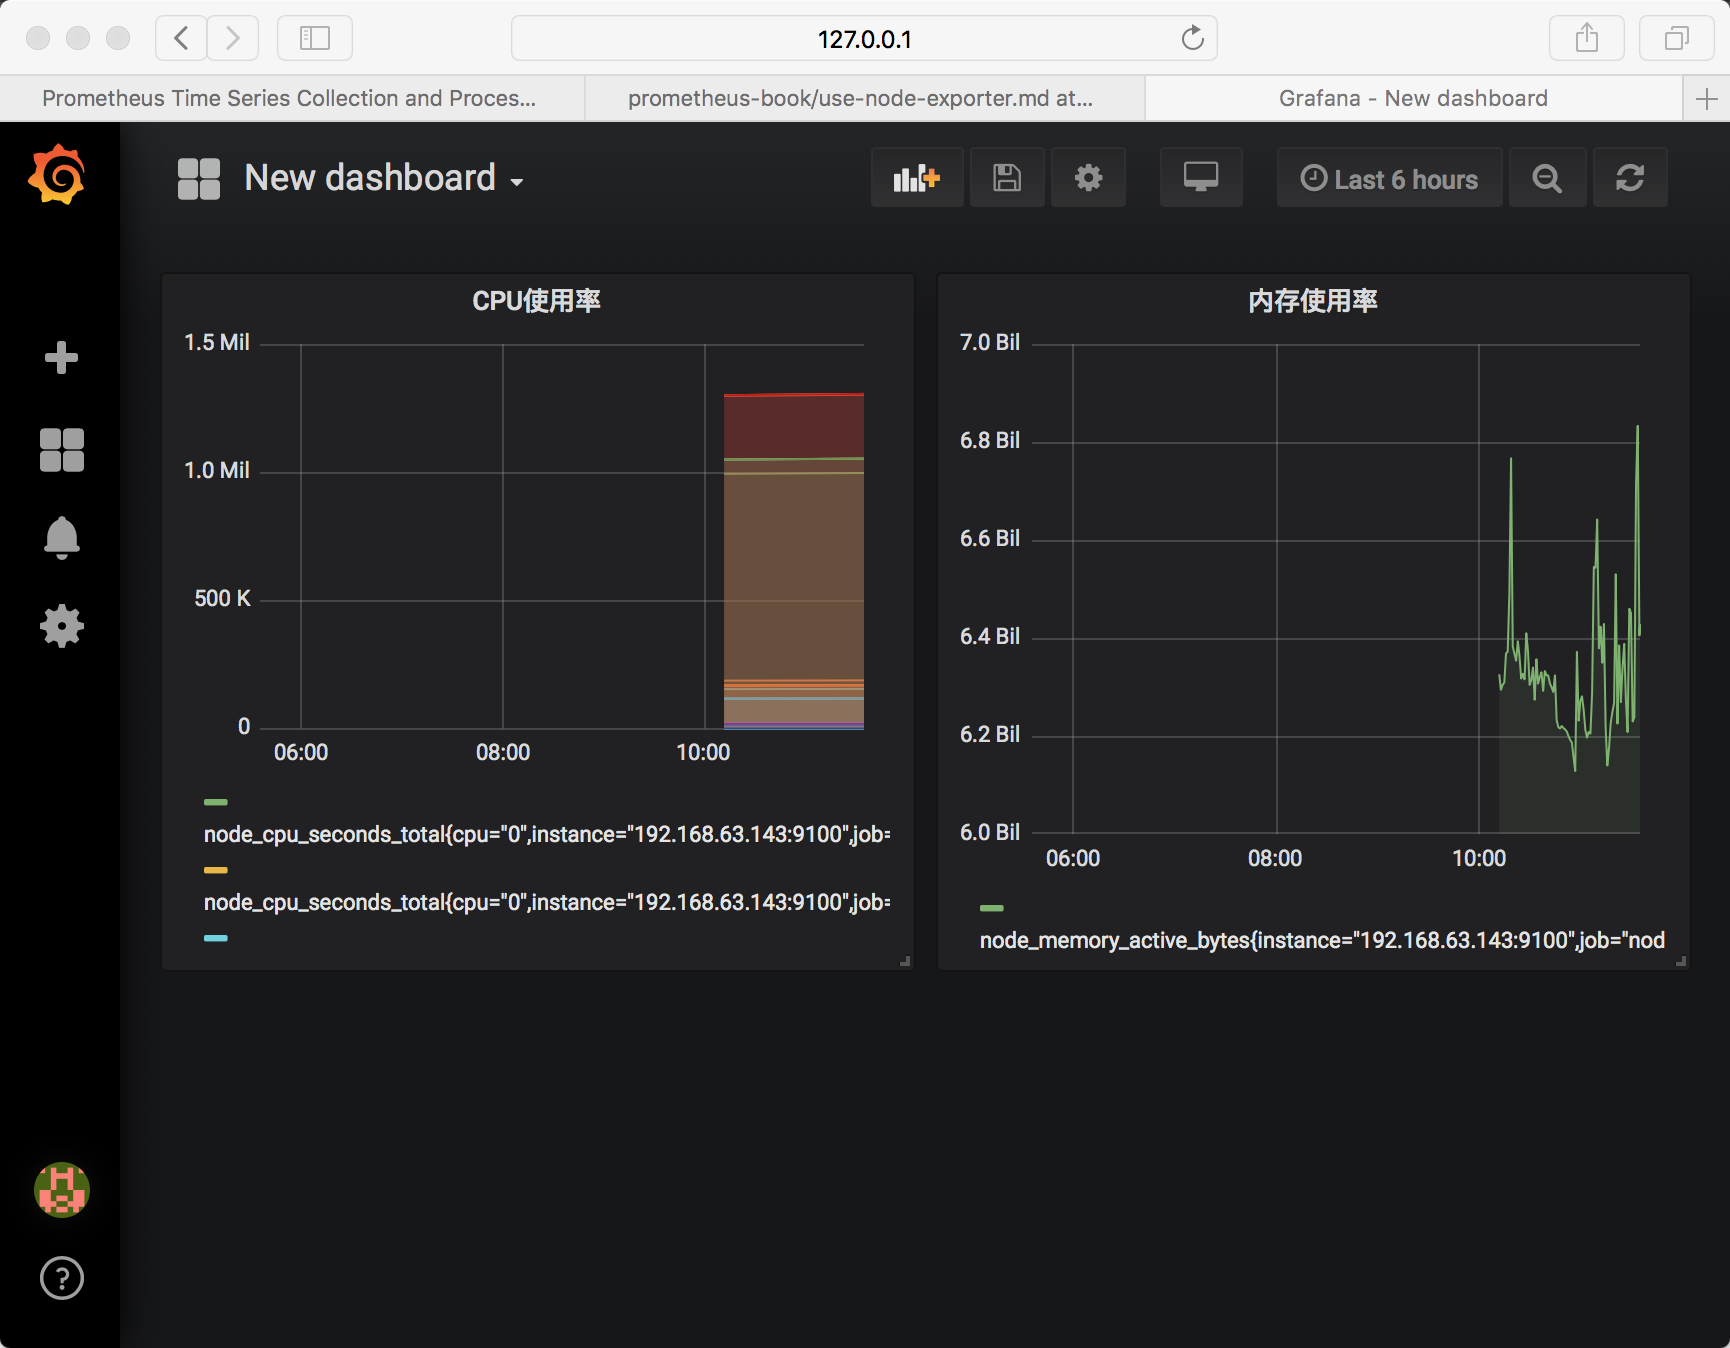This screenshot has height=1348, width=1730.
Task: Toggle second node_cpu_seconds_total legend series
Action: click(x=547, y=902)
